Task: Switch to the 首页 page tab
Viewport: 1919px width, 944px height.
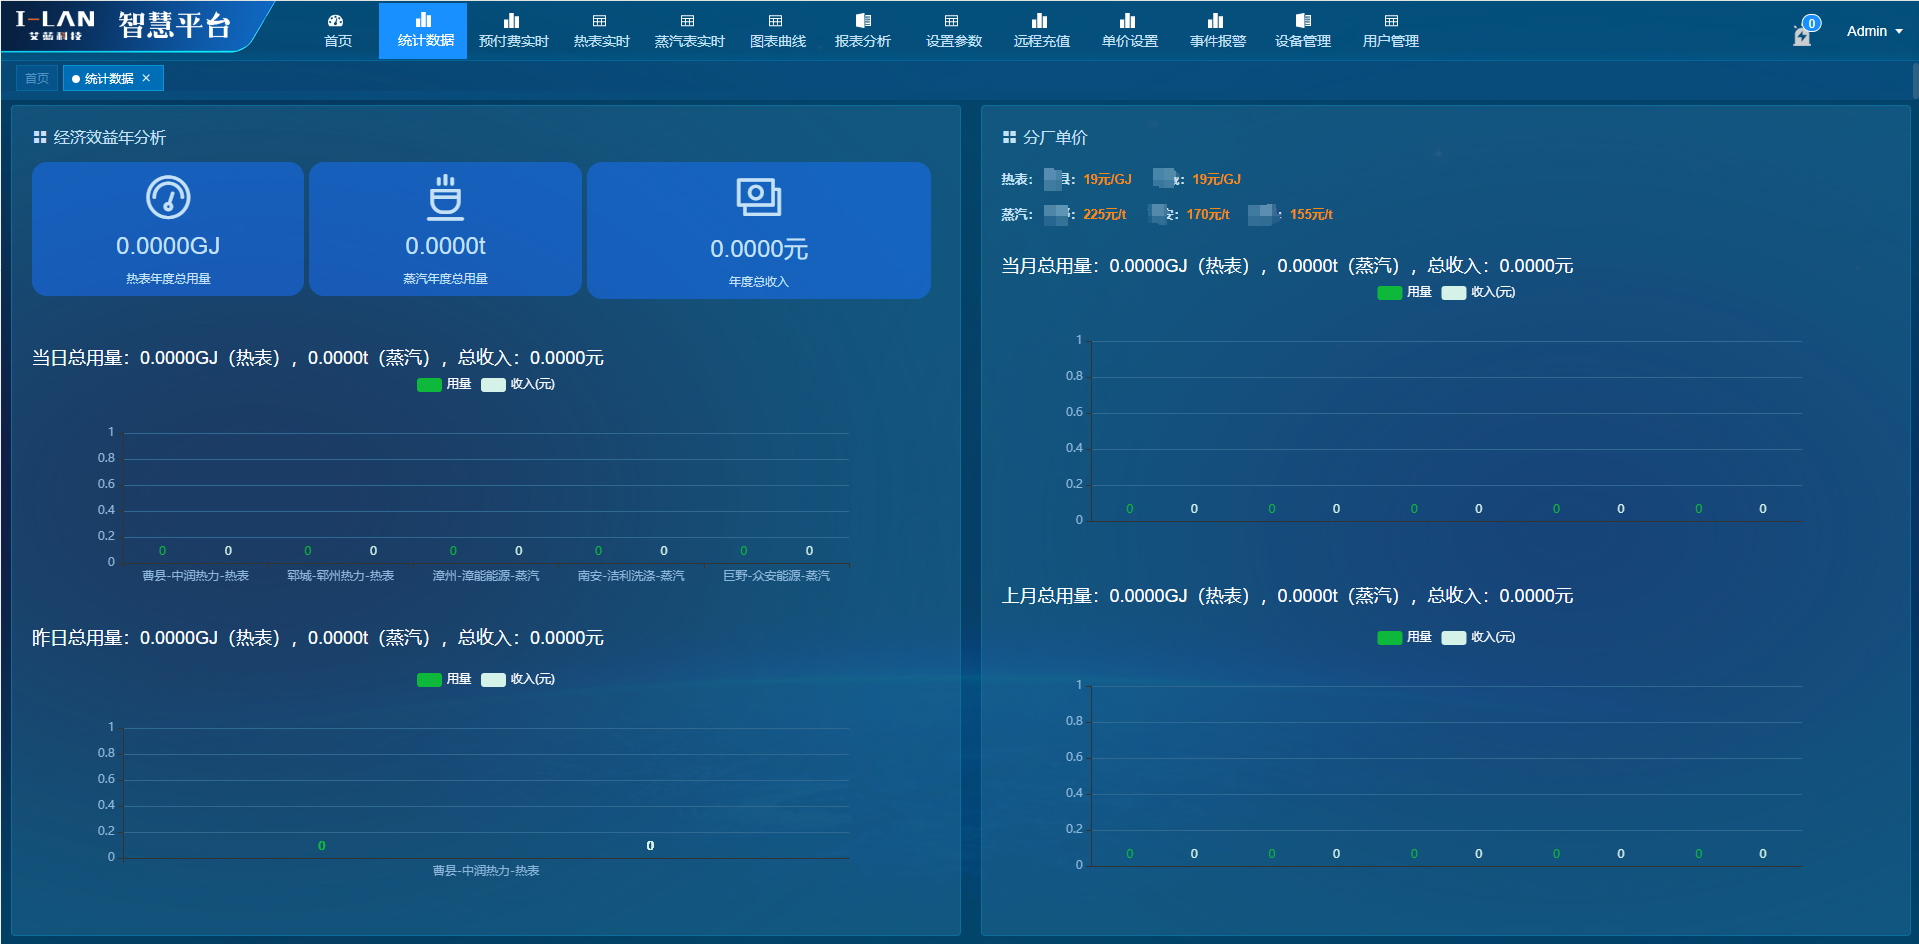Action: point(37,79)
